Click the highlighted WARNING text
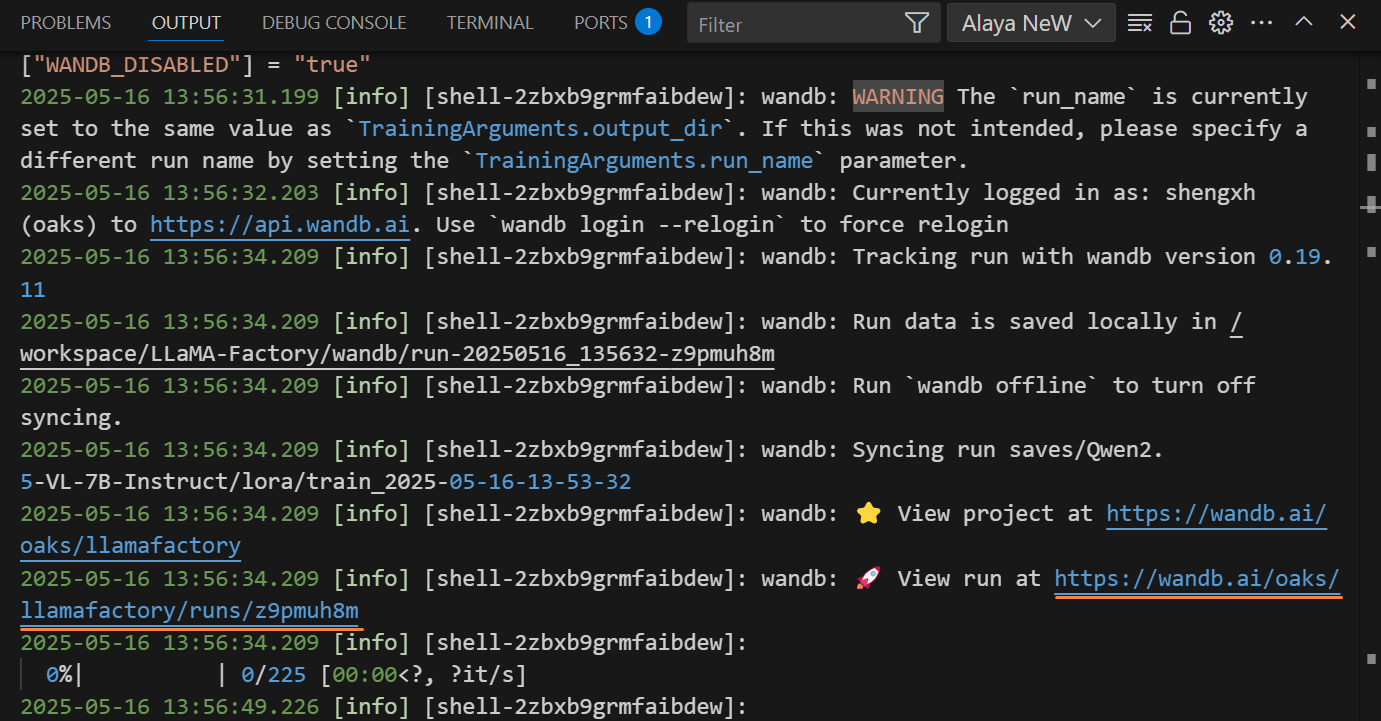Viewport: 1381px width, 721px height. click(898, 96)
